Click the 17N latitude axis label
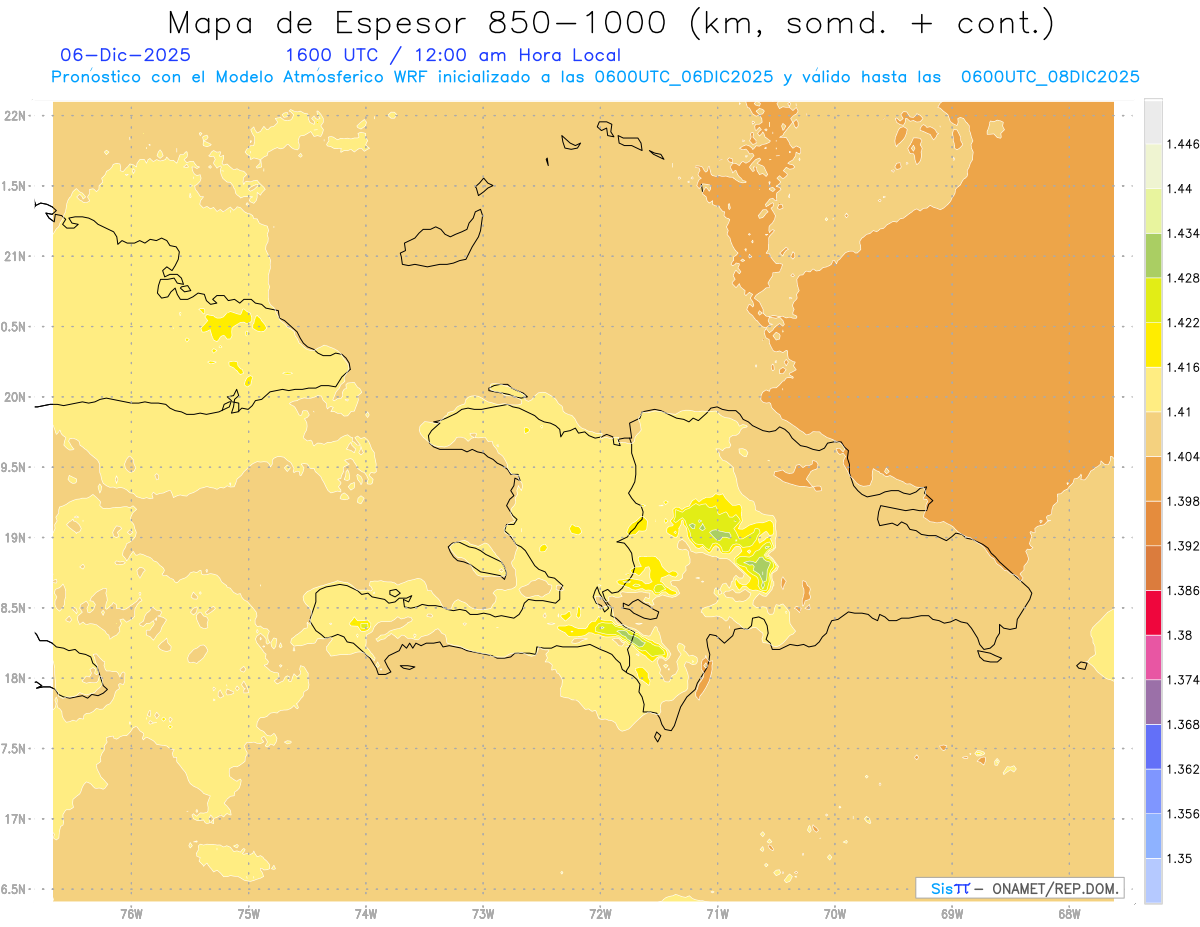Image resolution: width=1200 pixels, height=927 pixels. click(17, 820)
